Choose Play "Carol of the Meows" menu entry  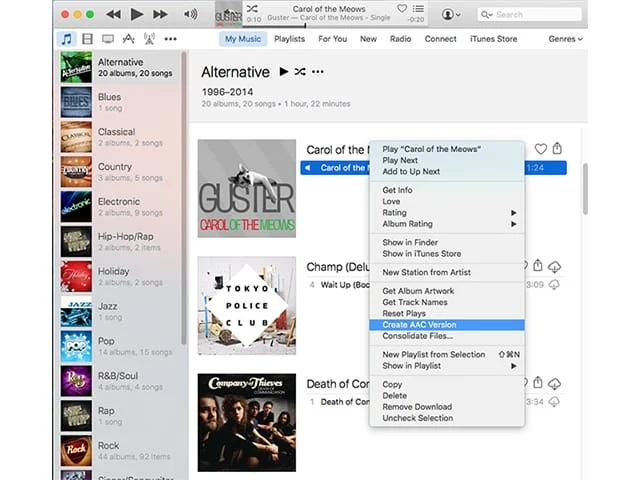point(447,149)
